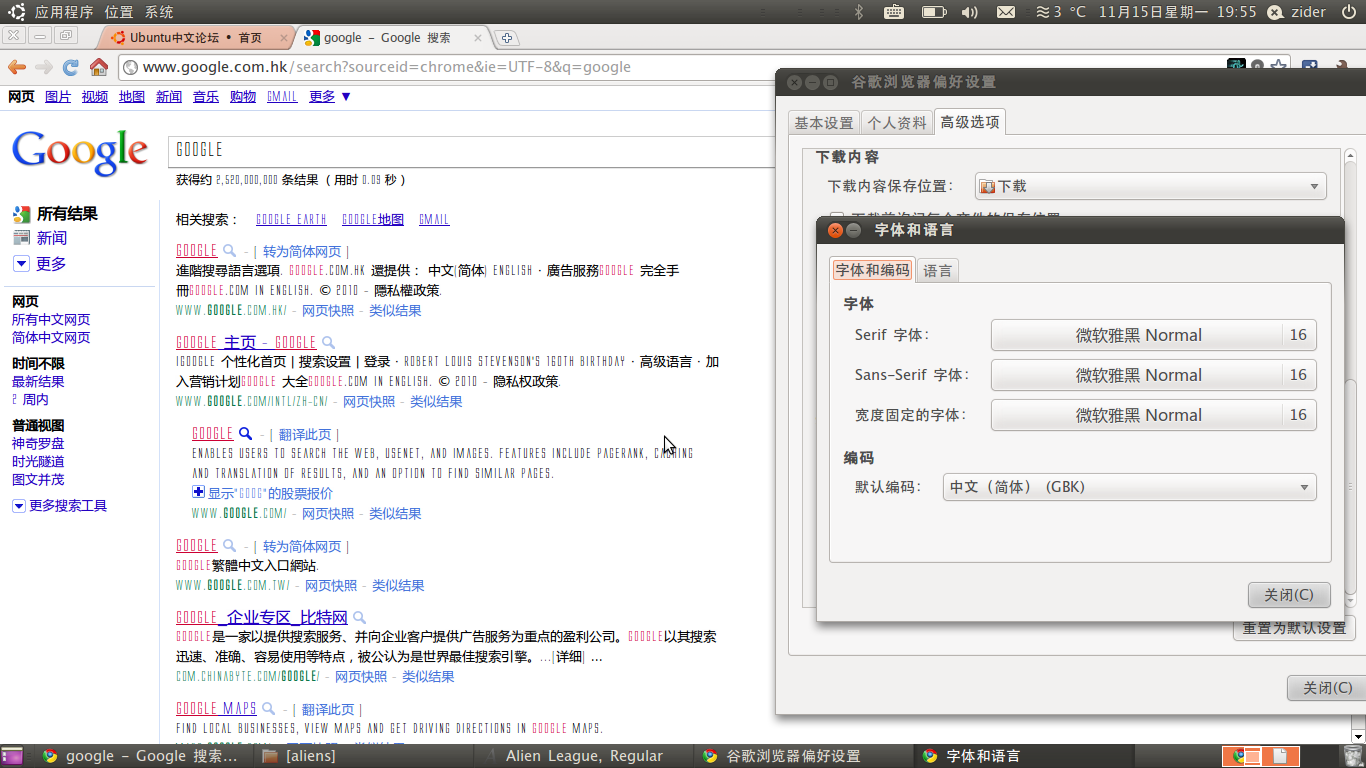Screen dimensions: 1366x768
Task: Open the keyboard input indicator
Action: (894, 12)
